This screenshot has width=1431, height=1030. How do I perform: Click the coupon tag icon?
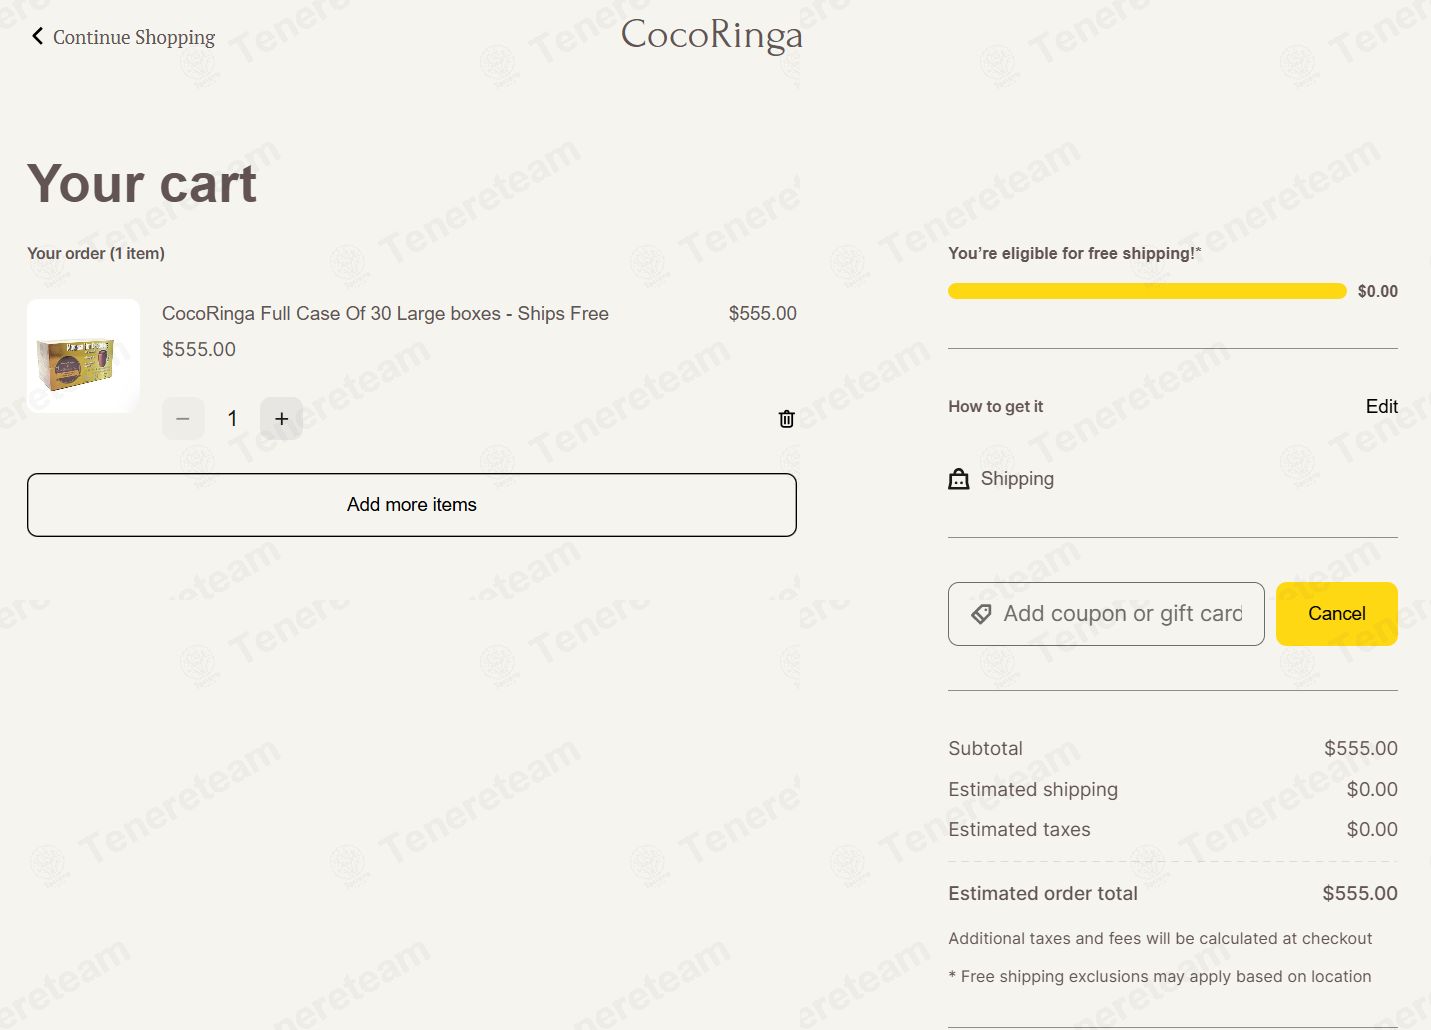point(982,614)
